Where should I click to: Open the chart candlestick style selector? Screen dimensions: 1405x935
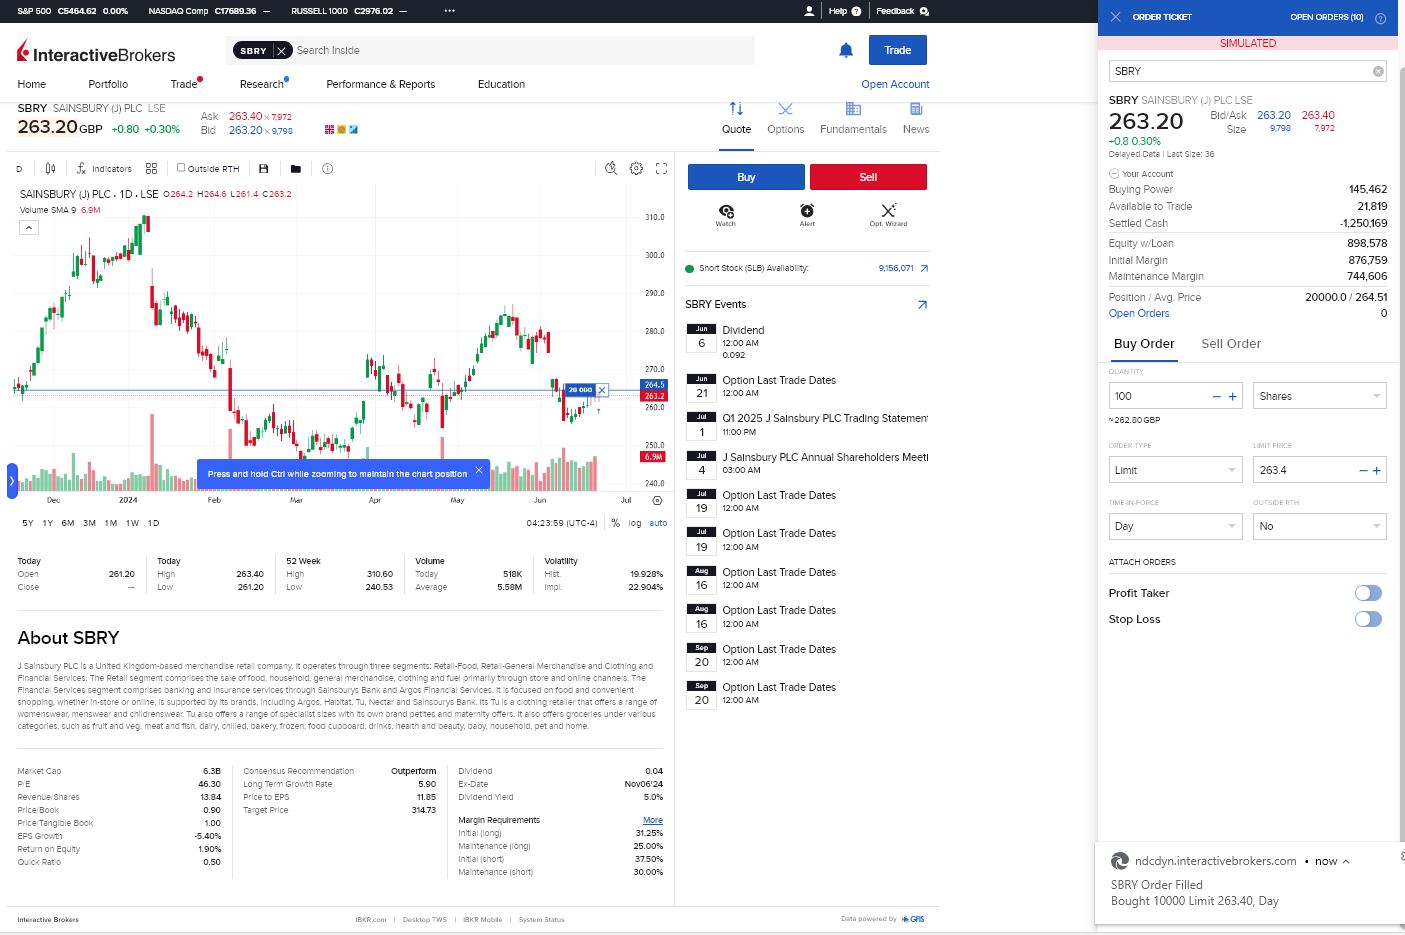coord(51,169)
